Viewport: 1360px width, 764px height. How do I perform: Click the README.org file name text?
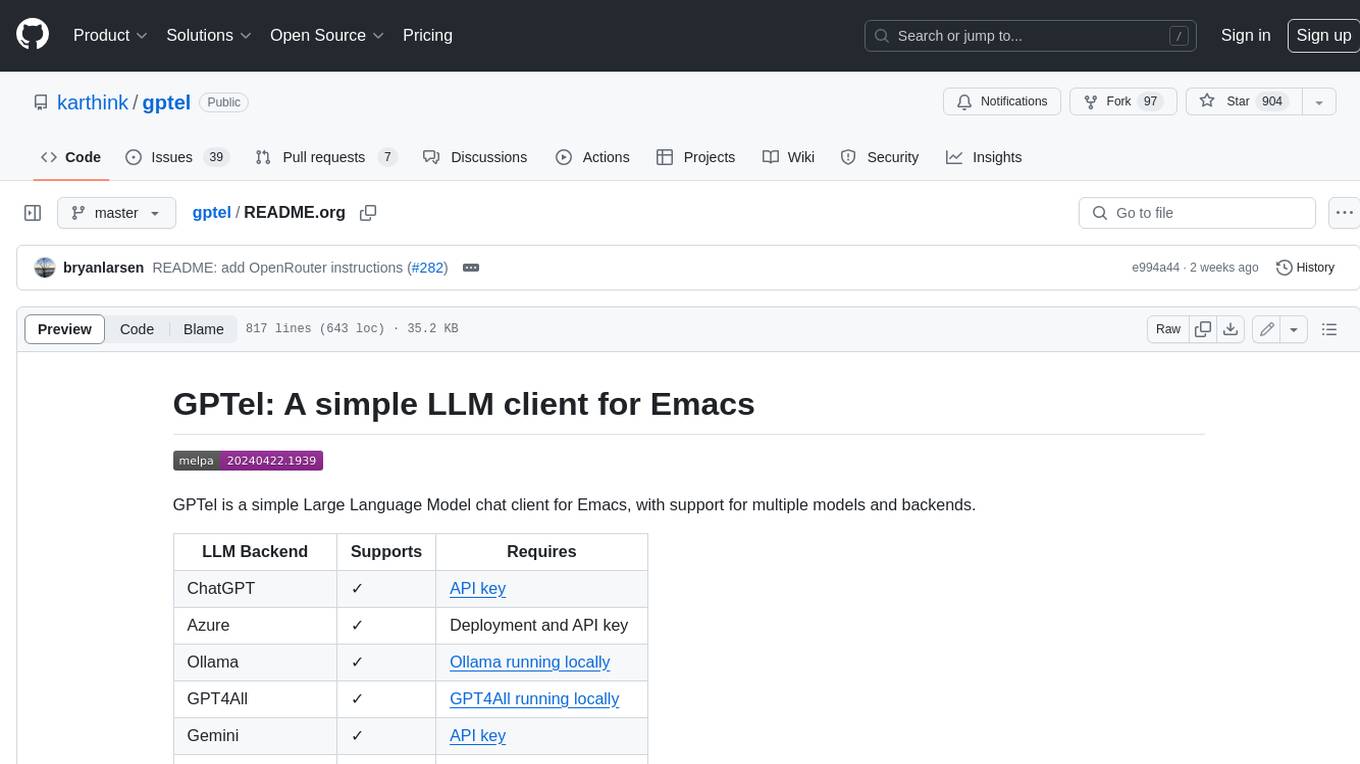coord(295,212)
